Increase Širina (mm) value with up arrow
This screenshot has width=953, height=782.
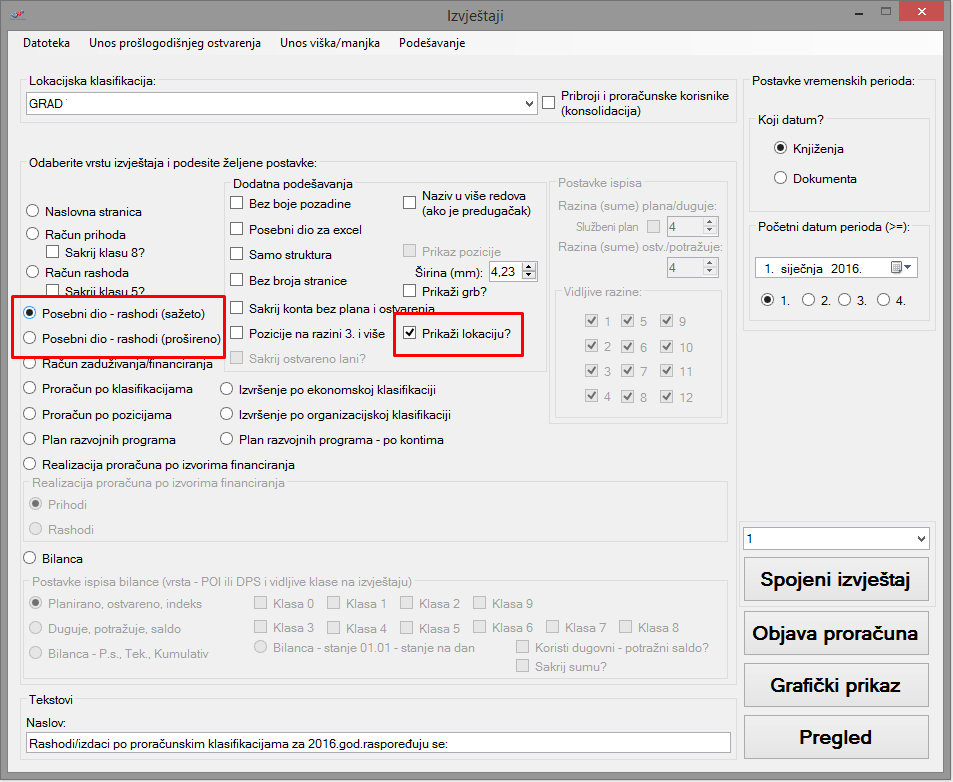(529, 266)
